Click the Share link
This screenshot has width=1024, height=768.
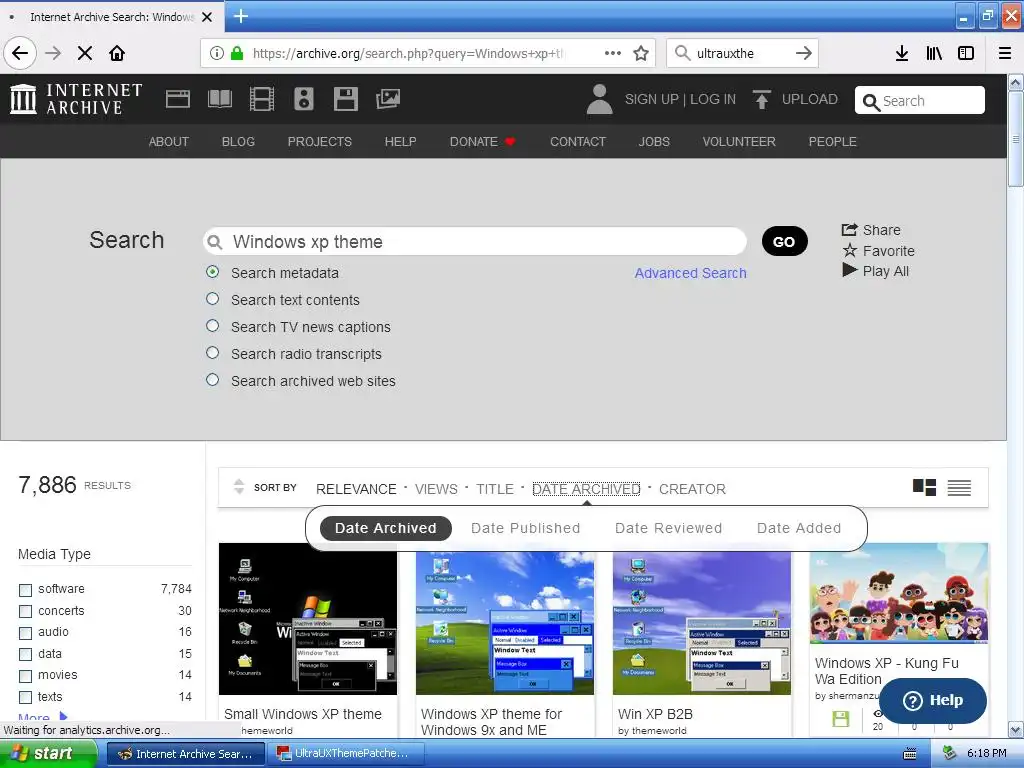pos(871,230)
